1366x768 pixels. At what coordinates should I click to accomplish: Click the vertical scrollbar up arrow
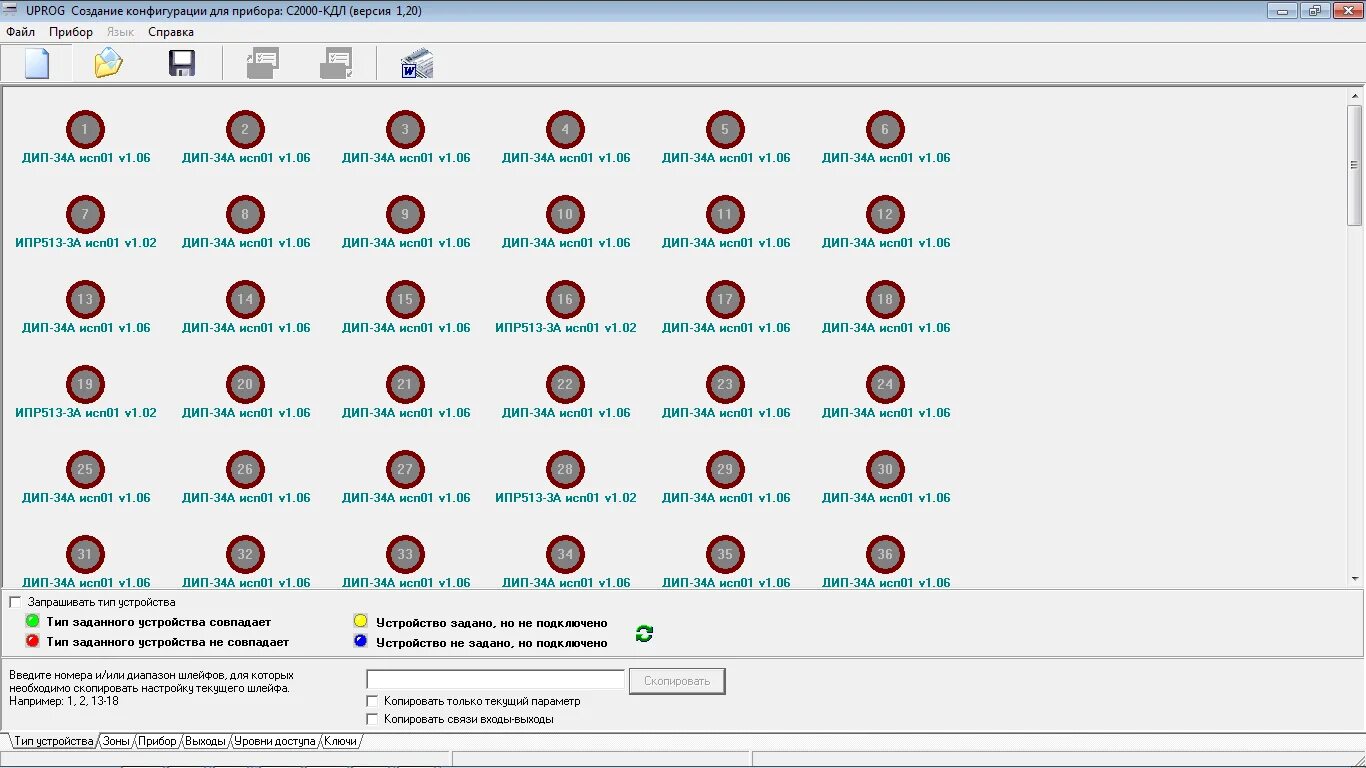coord(1355,95)
